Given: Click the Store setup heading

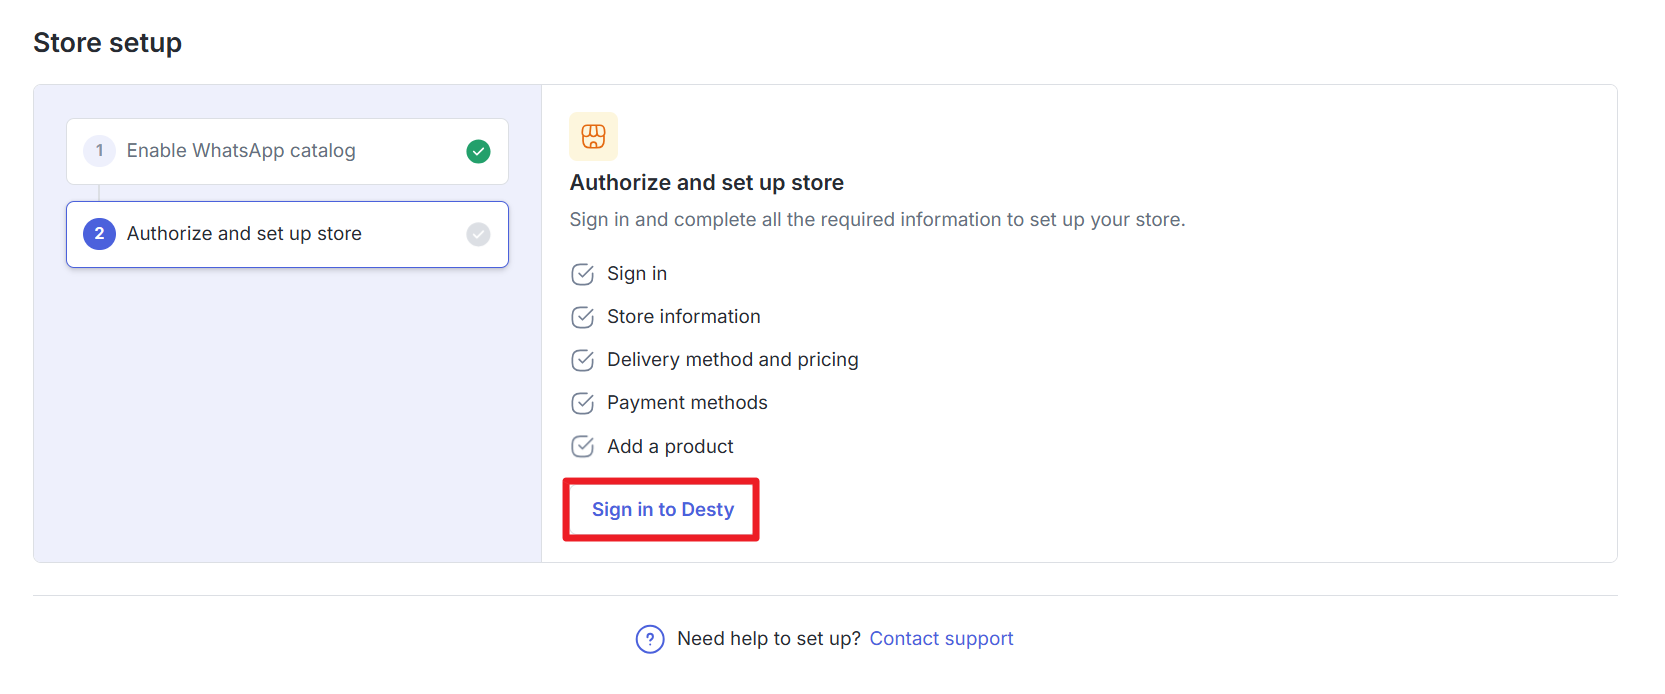Looking at the screenshot, I should [x=107, y=43].
